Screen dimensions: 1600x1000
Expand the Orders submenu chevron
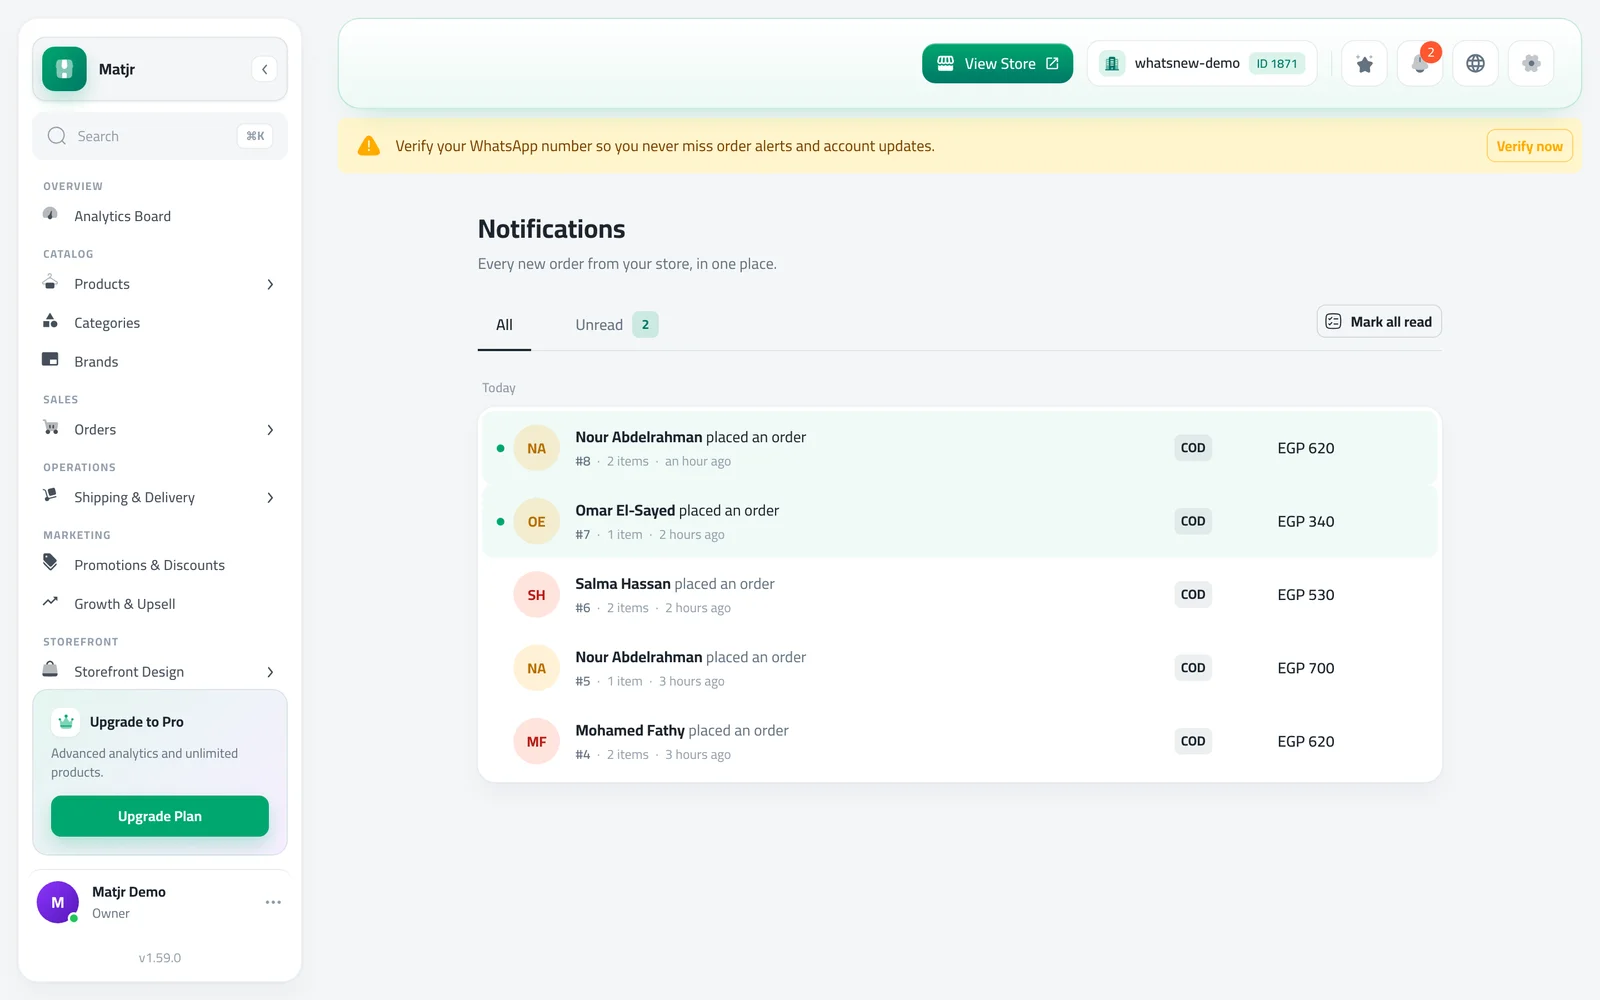point(270,430)
